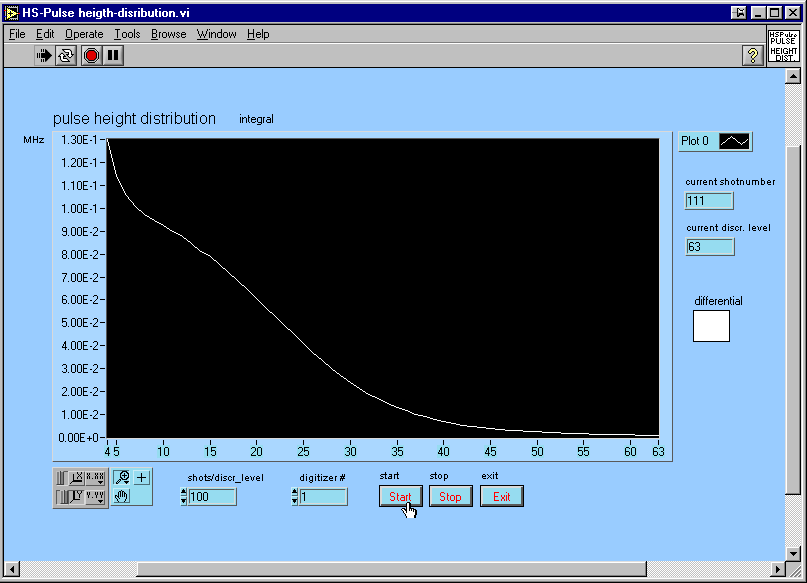807x583 pixels.
Task: Open the File menu
Action: (x=17, y=34)
